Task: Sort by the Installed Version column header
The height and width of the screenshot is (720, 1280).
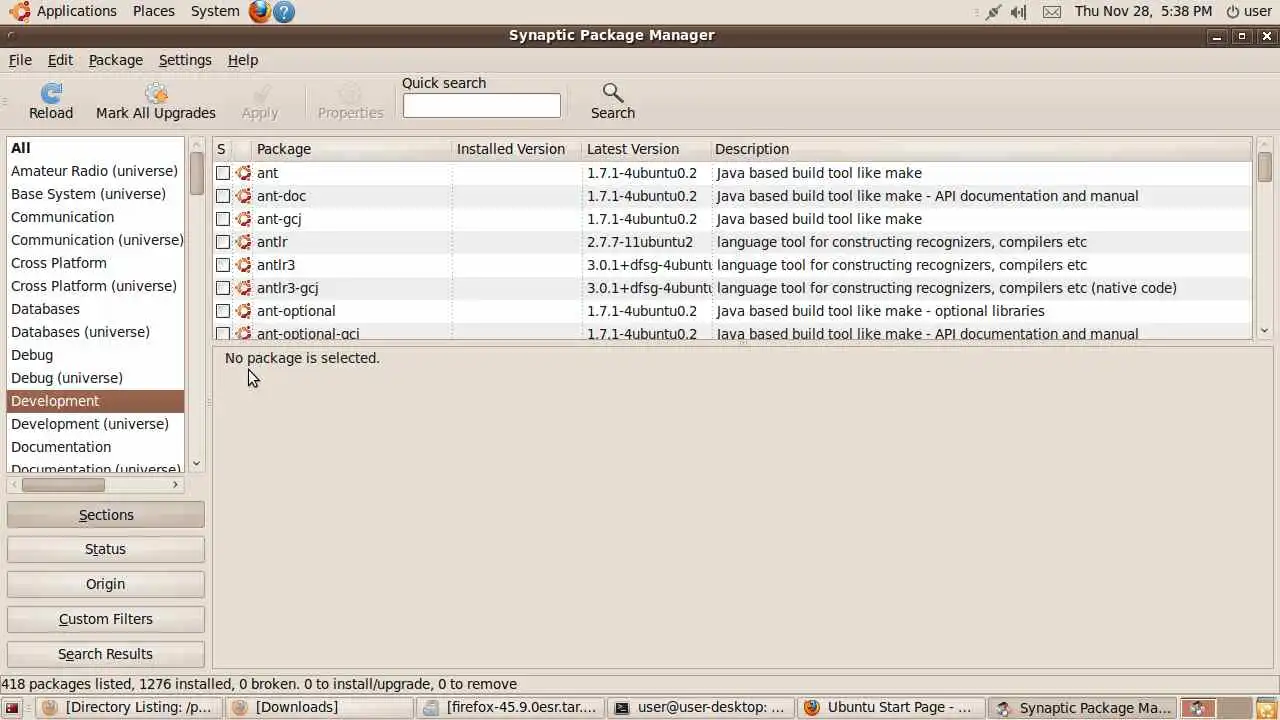Action: pos(516,149)
